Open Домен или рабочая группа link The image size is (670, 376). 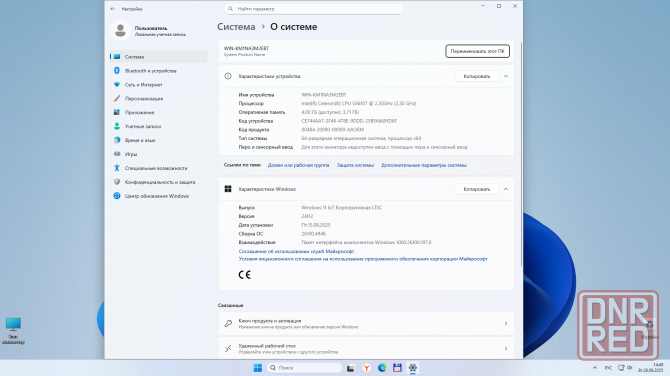coord(298,165)
